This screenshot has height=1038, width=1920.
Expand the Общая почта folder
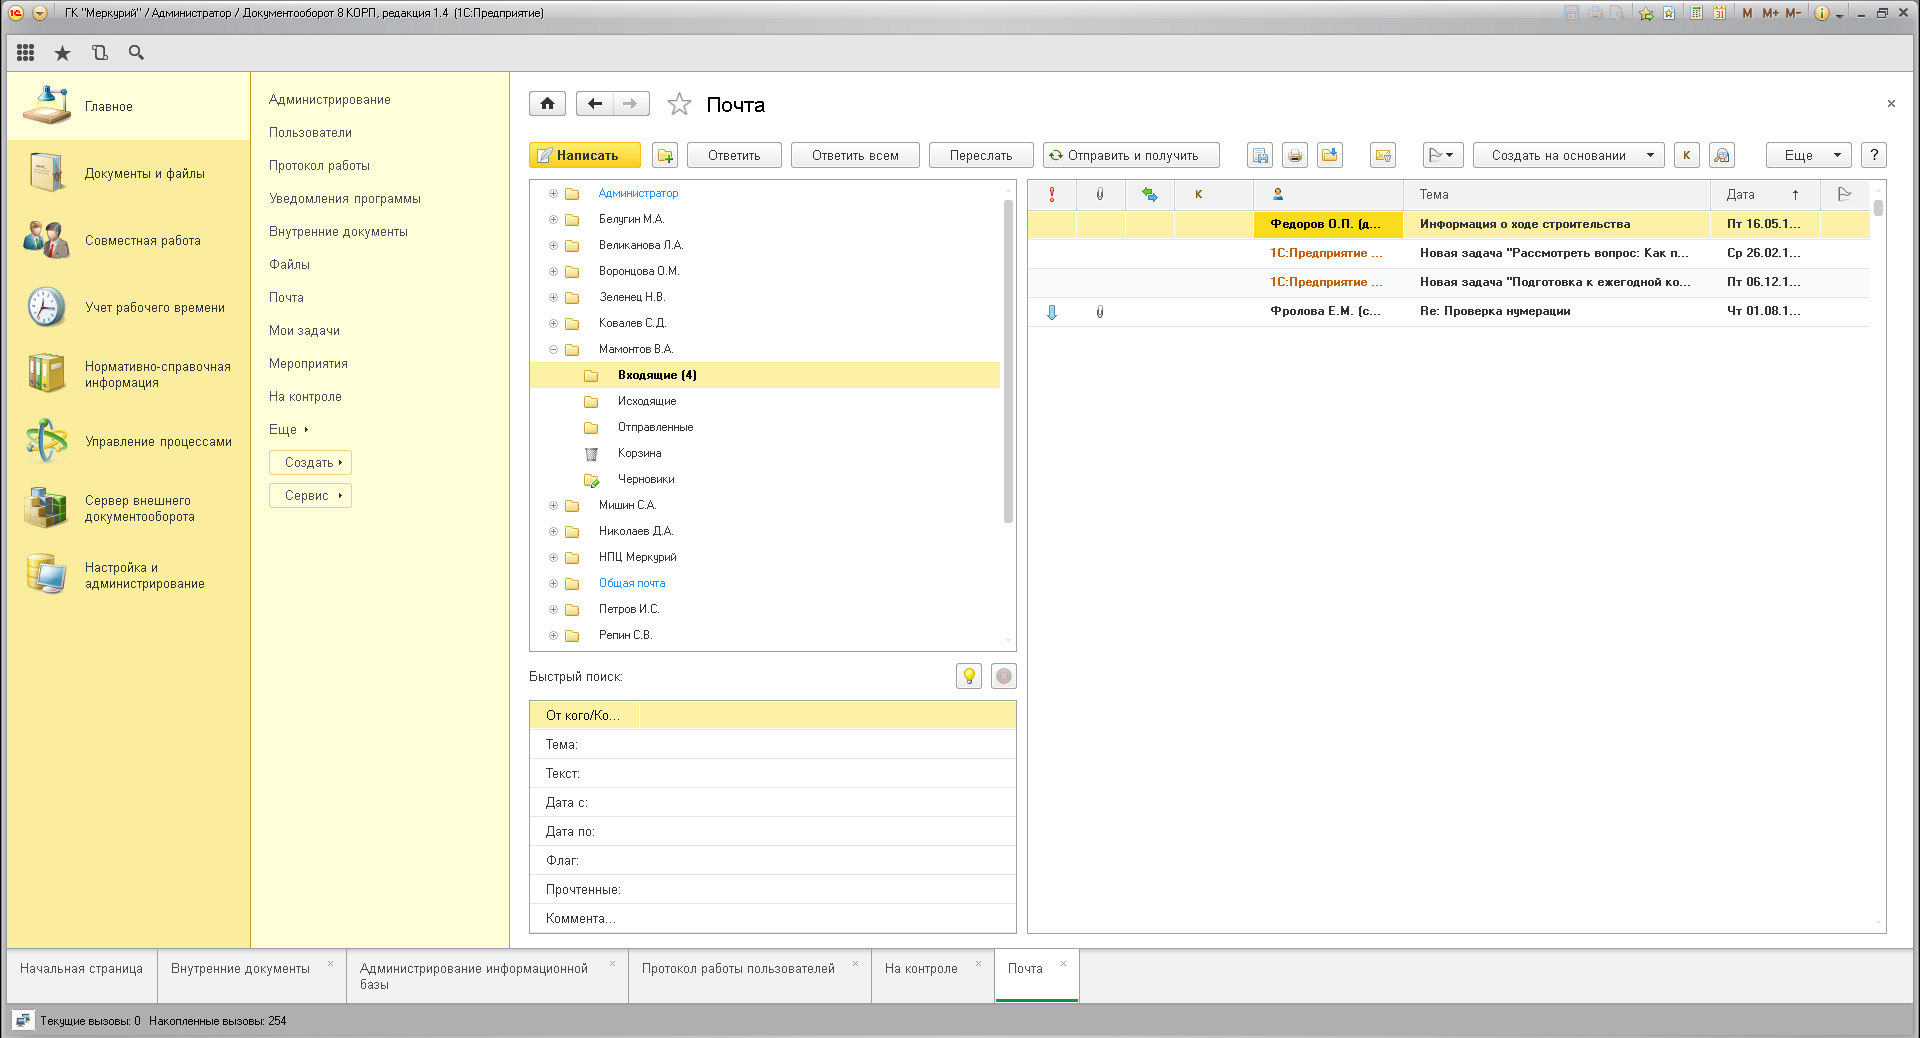(553, 583)
